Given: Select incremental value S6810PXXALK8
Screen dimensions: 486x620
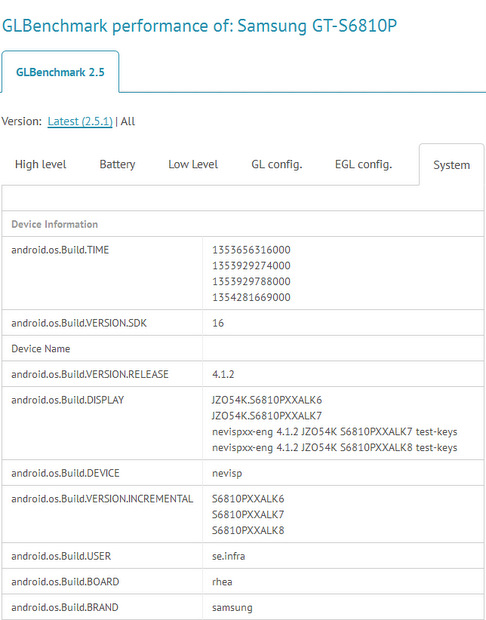Looking at the screenshot, I should (248, 530).
